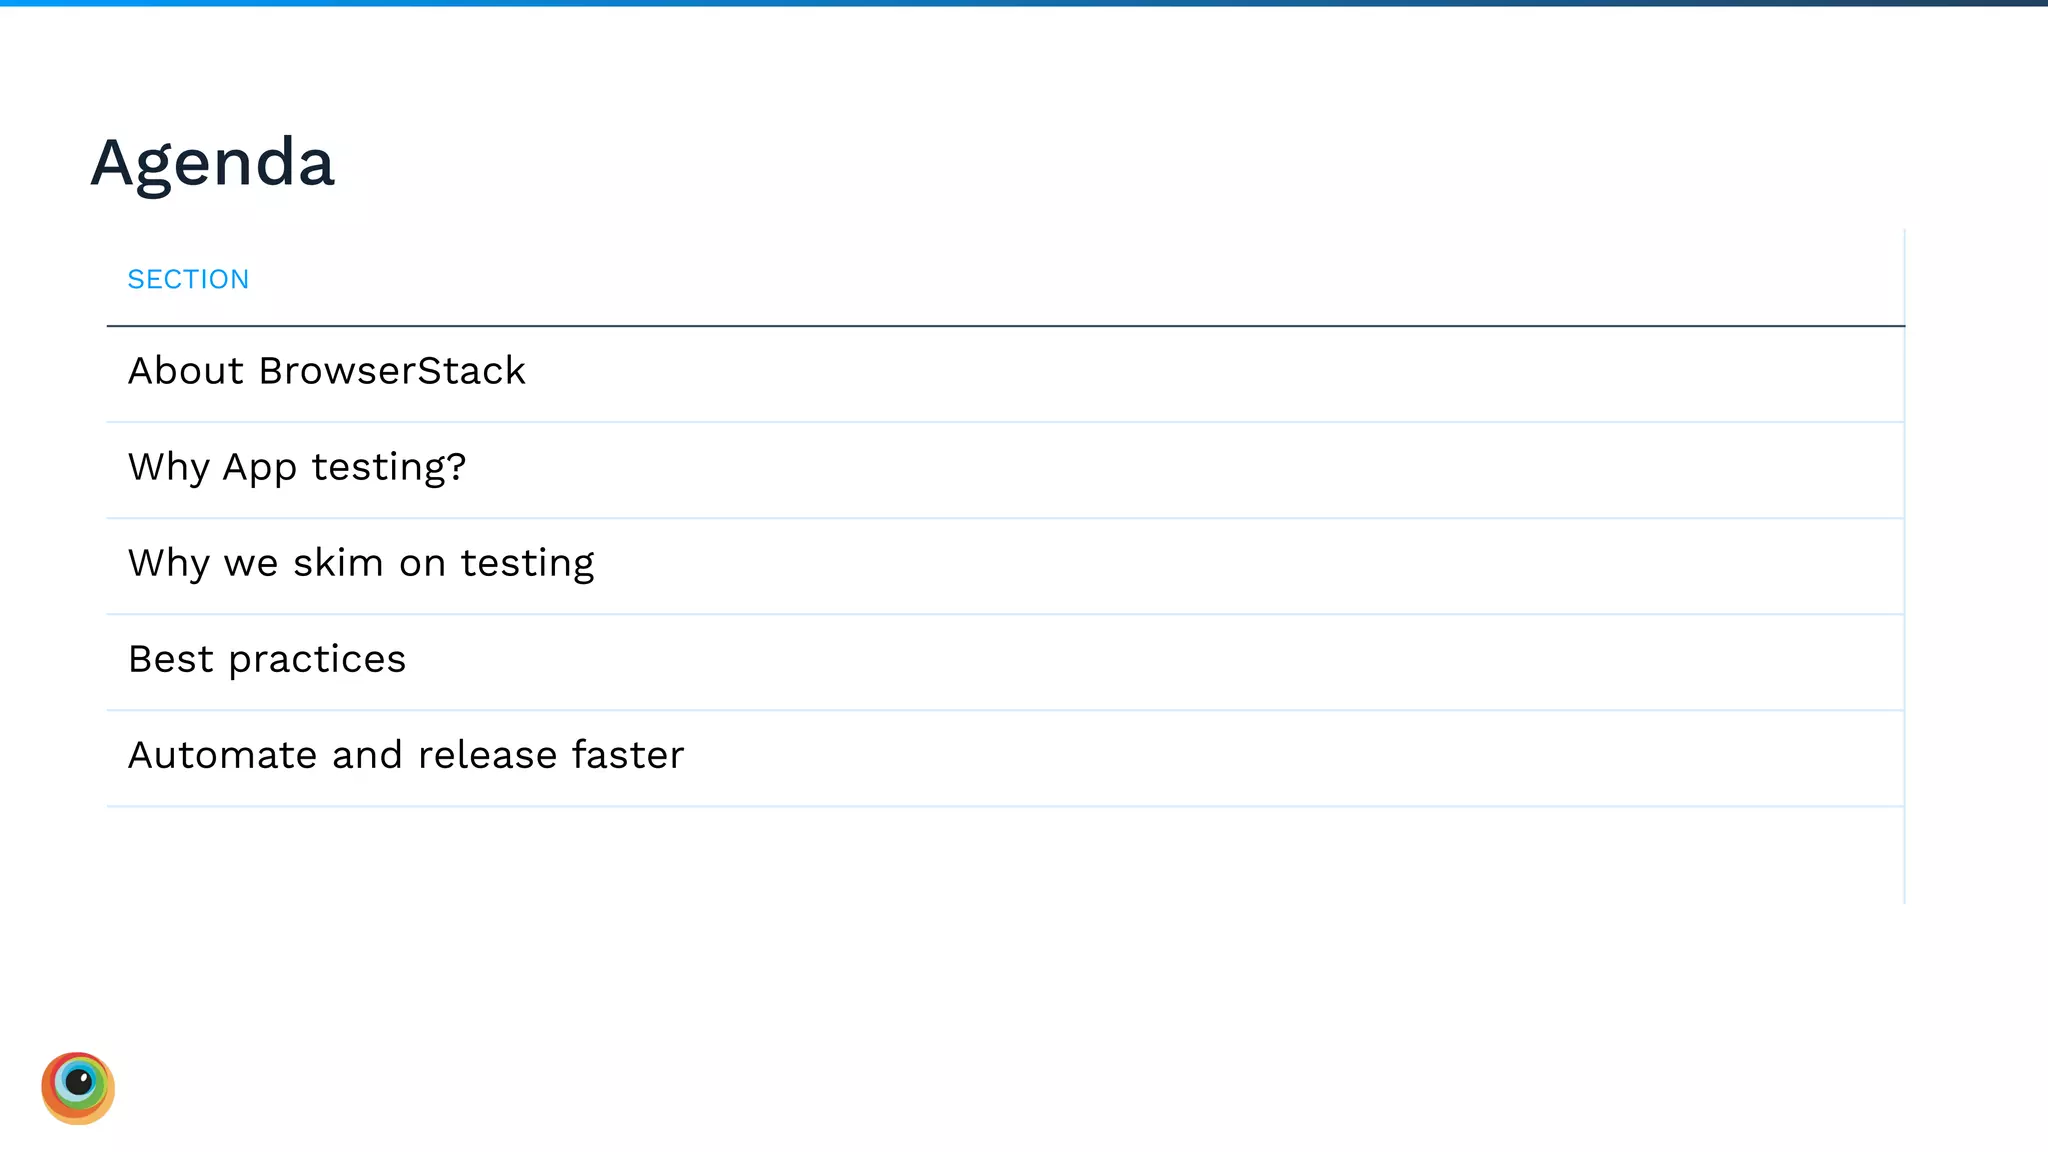Click the word faster in last row
2048x1152 pixels.
[x=628, y=755]
